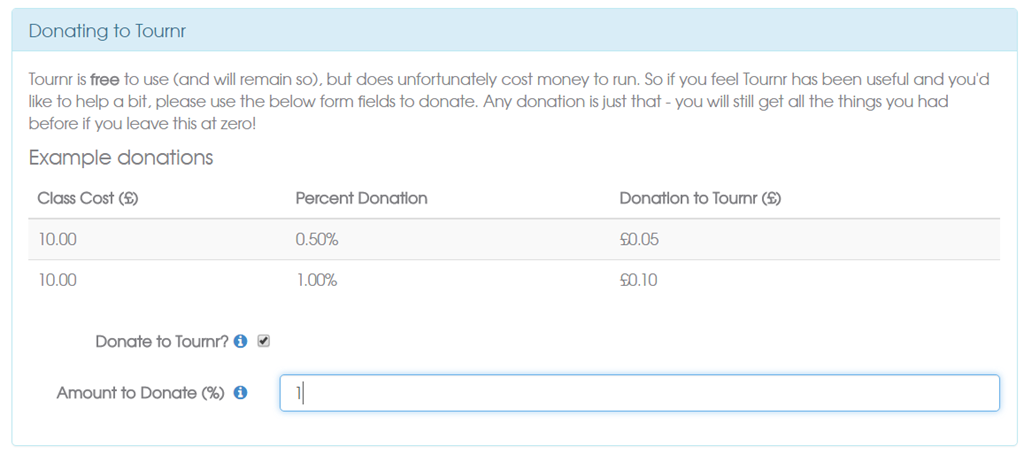The image size is (1024, 454).
Task: Click the £0.10 donation amount cell
Action: [638, 281]
